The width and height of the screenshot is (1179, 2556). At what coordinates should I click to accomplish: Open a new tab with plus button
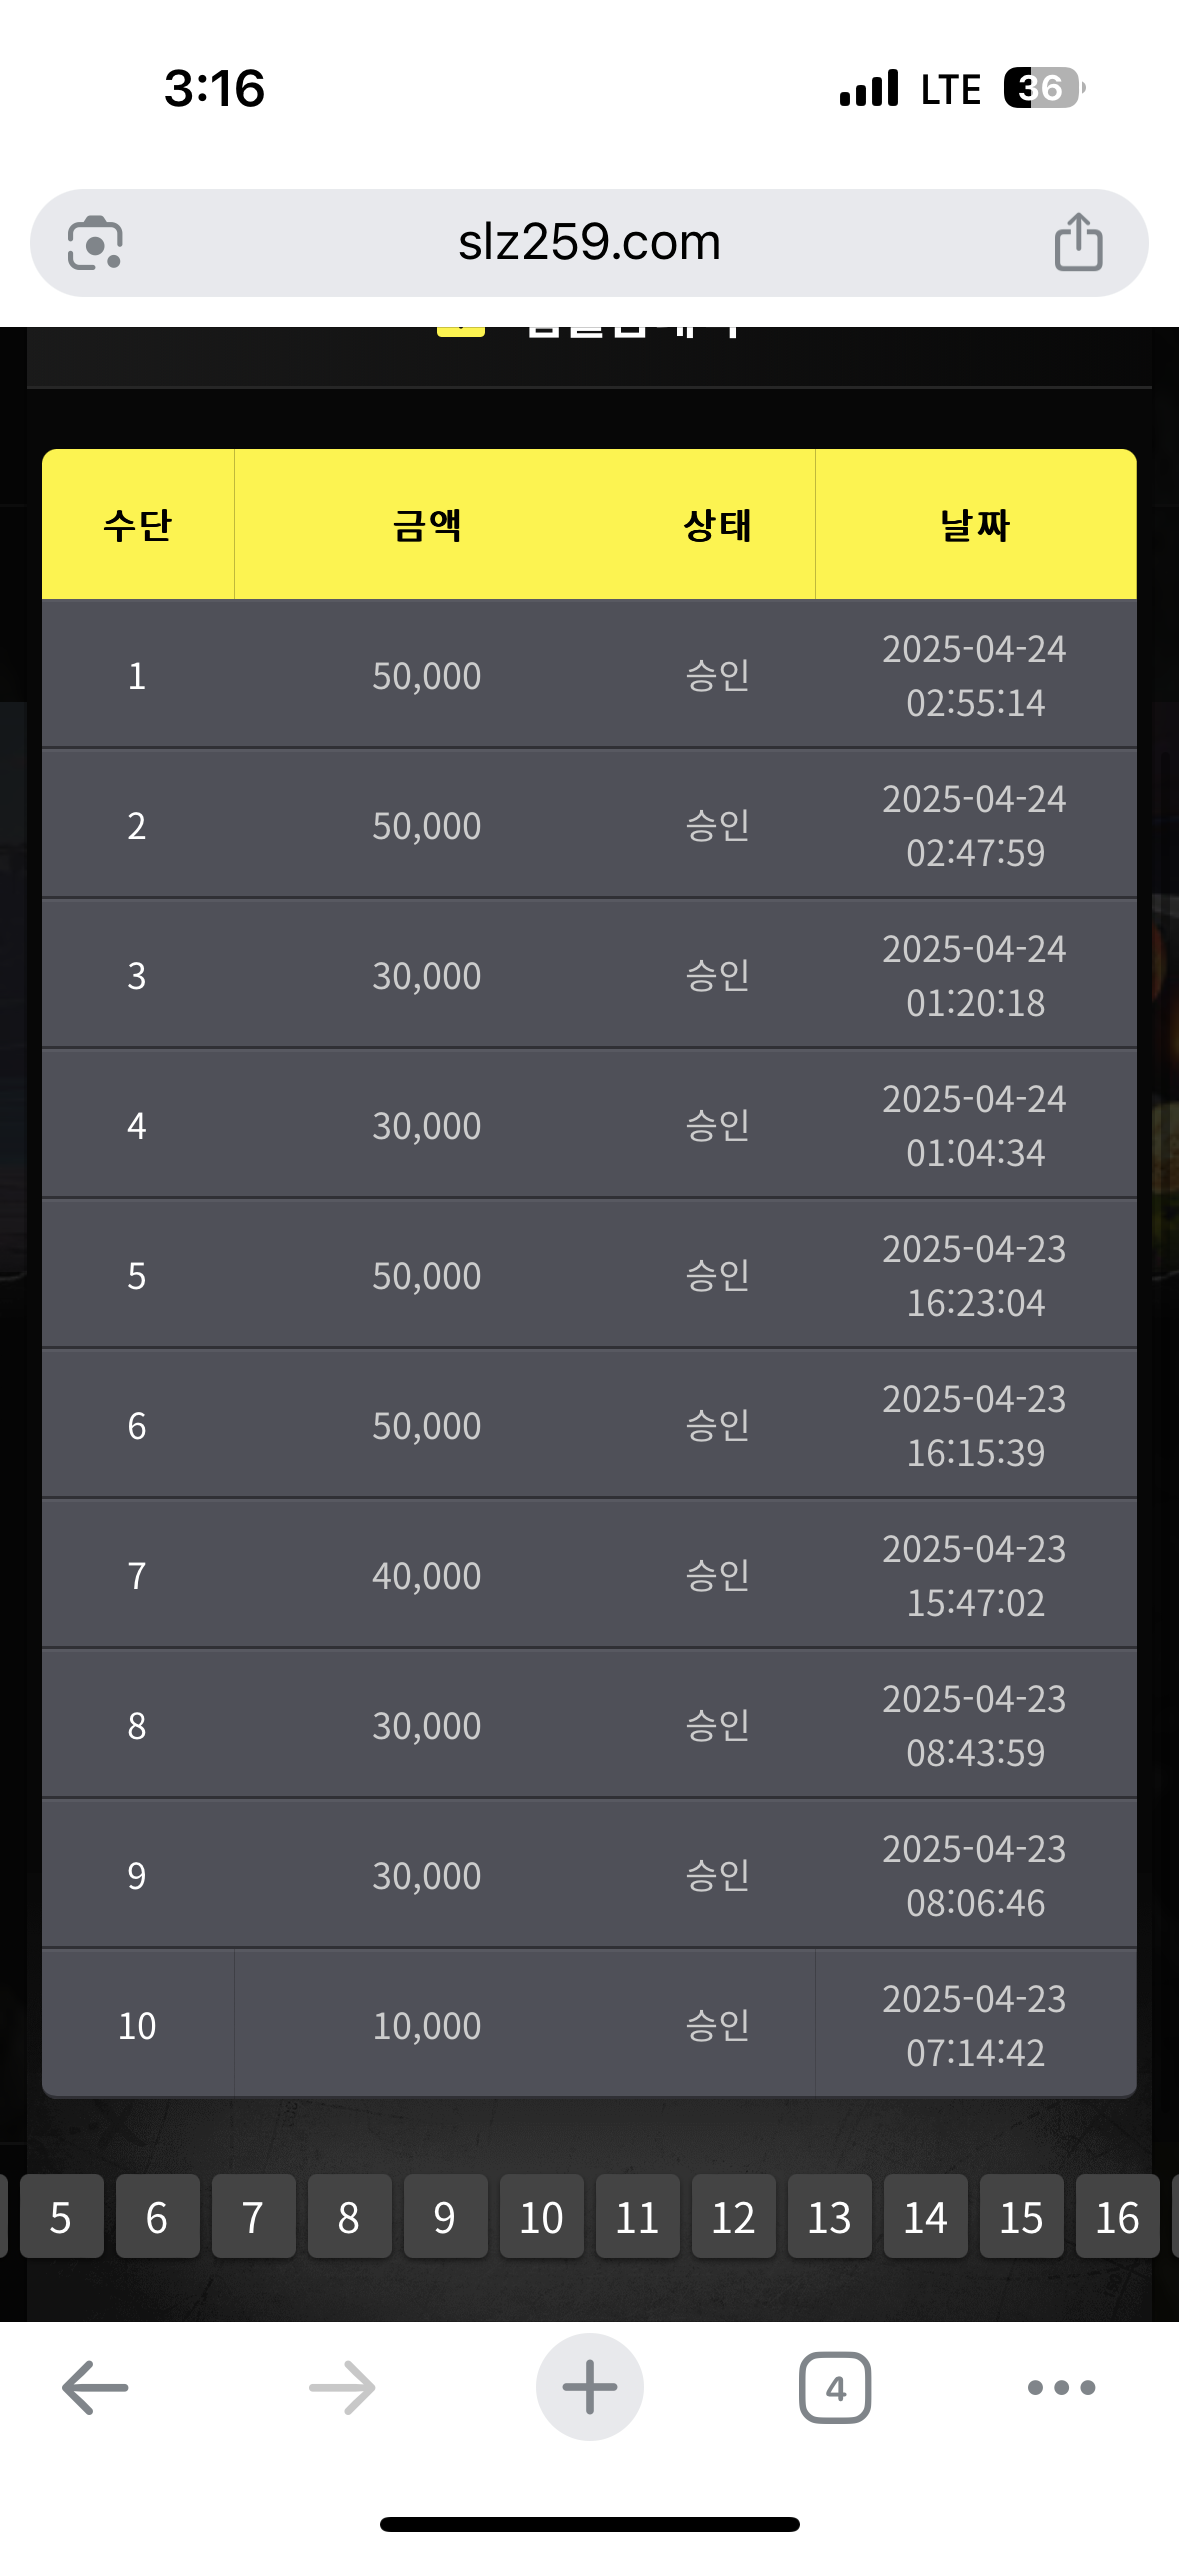pyautogui.click(x=589, y=2387)
